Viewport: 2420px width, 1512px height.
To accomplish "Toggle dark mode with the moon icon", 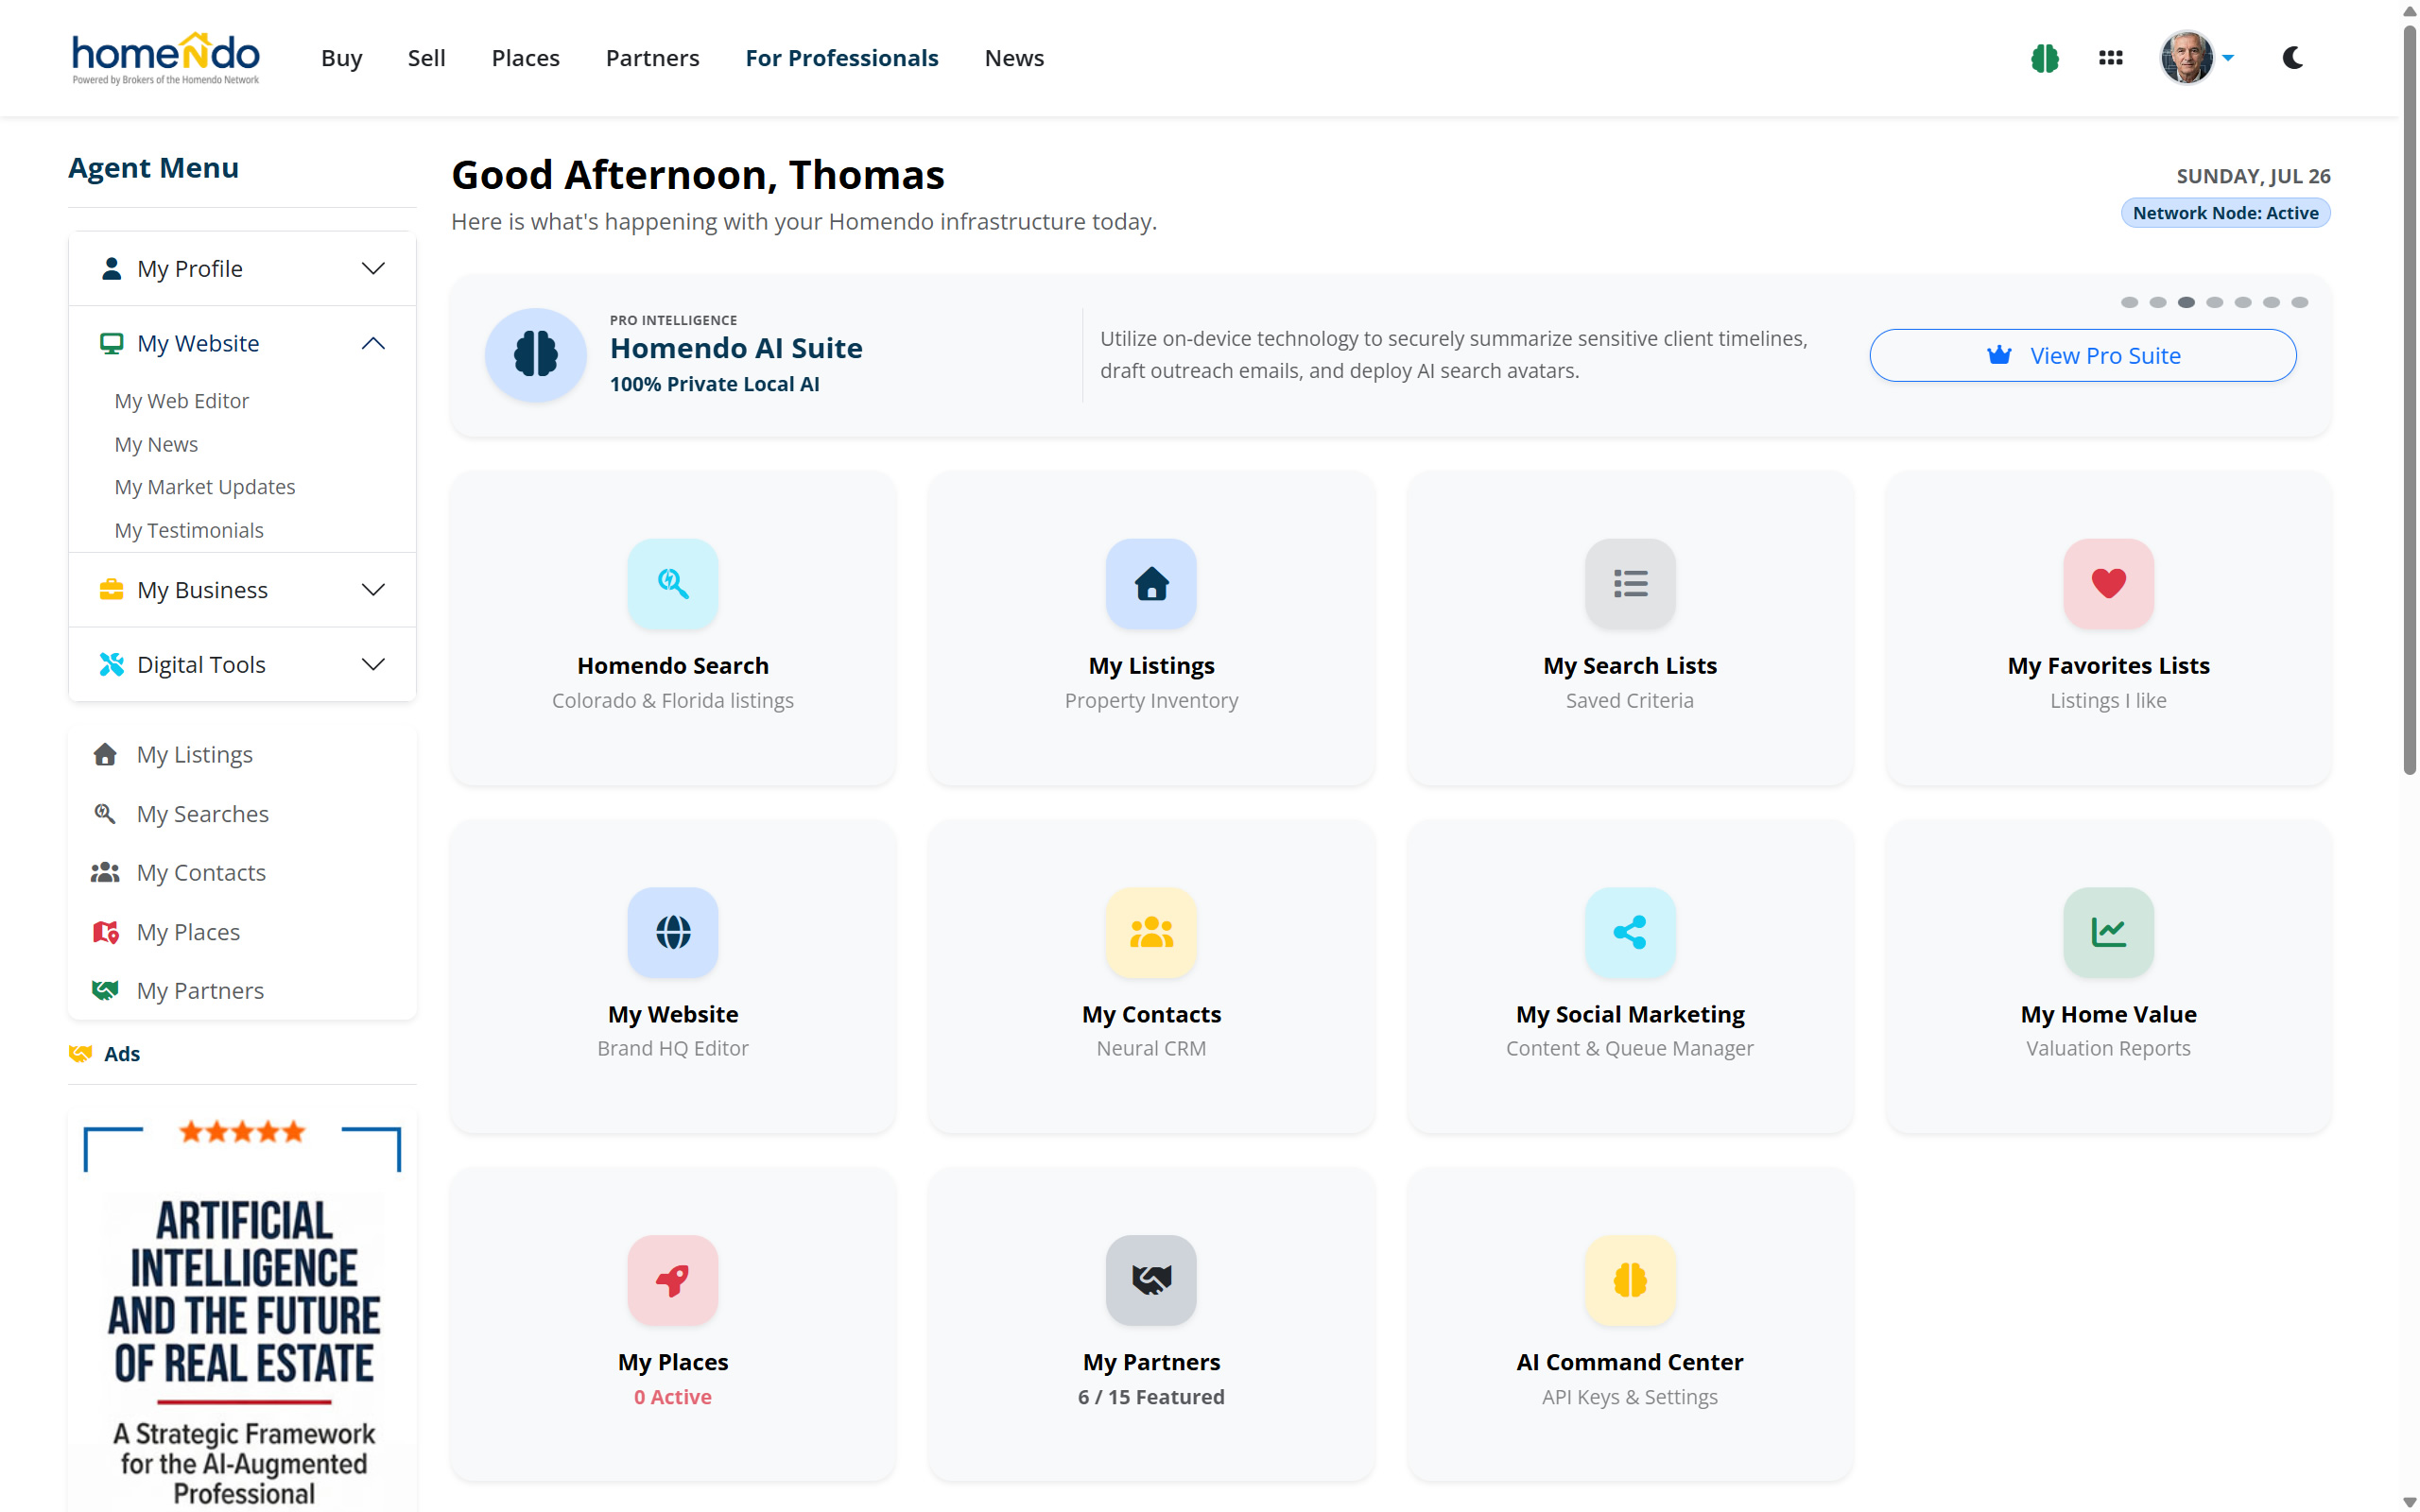I will 2293,58.
